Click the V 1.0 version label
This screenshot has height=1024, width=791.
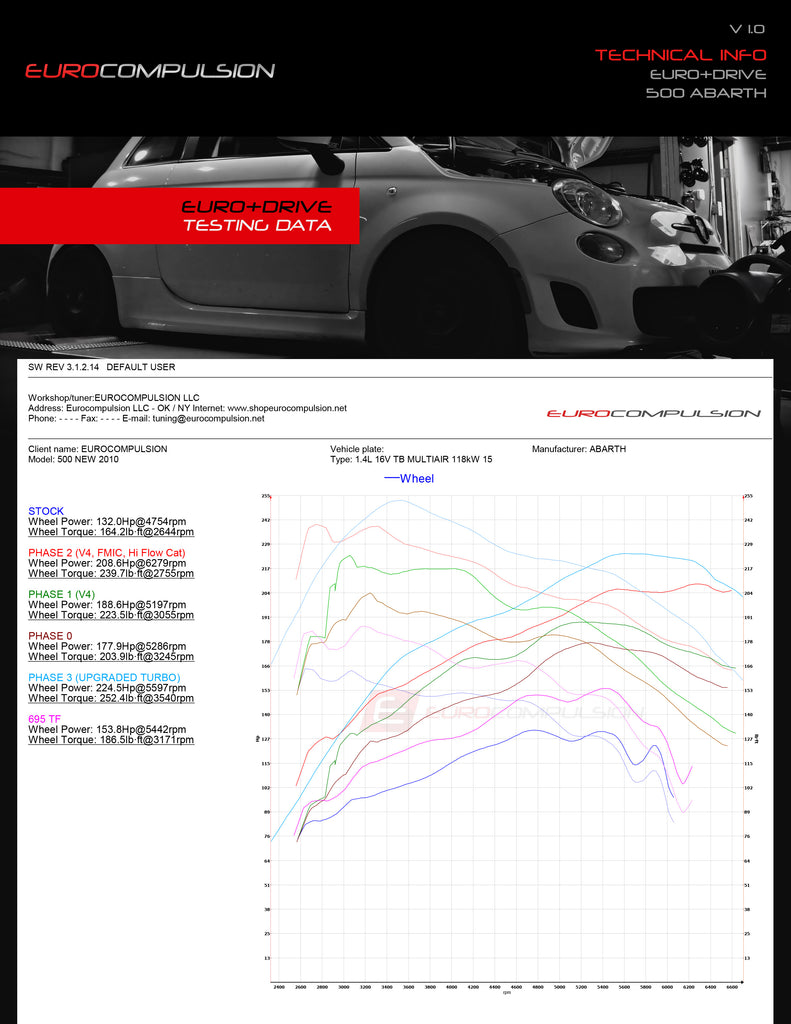(747, 30)
